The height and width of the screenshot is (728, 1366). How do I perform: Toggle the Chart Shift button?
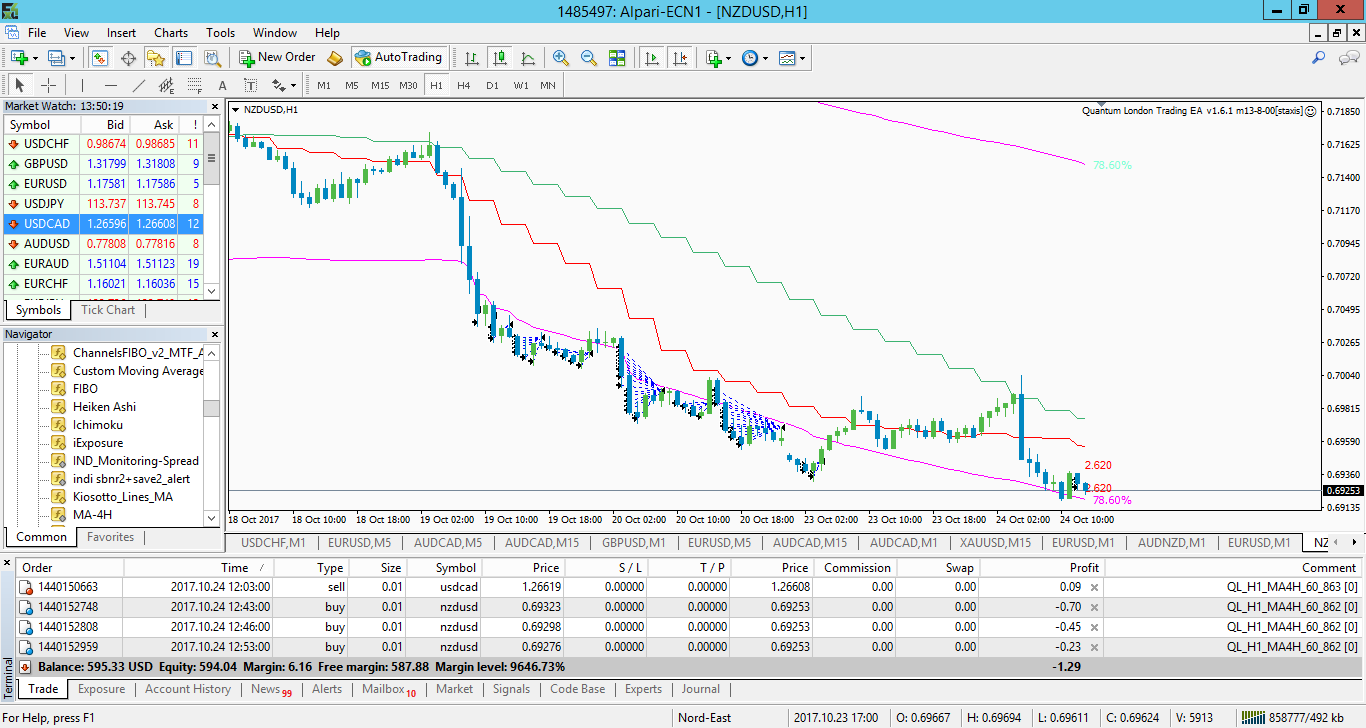tap(680, 58)
